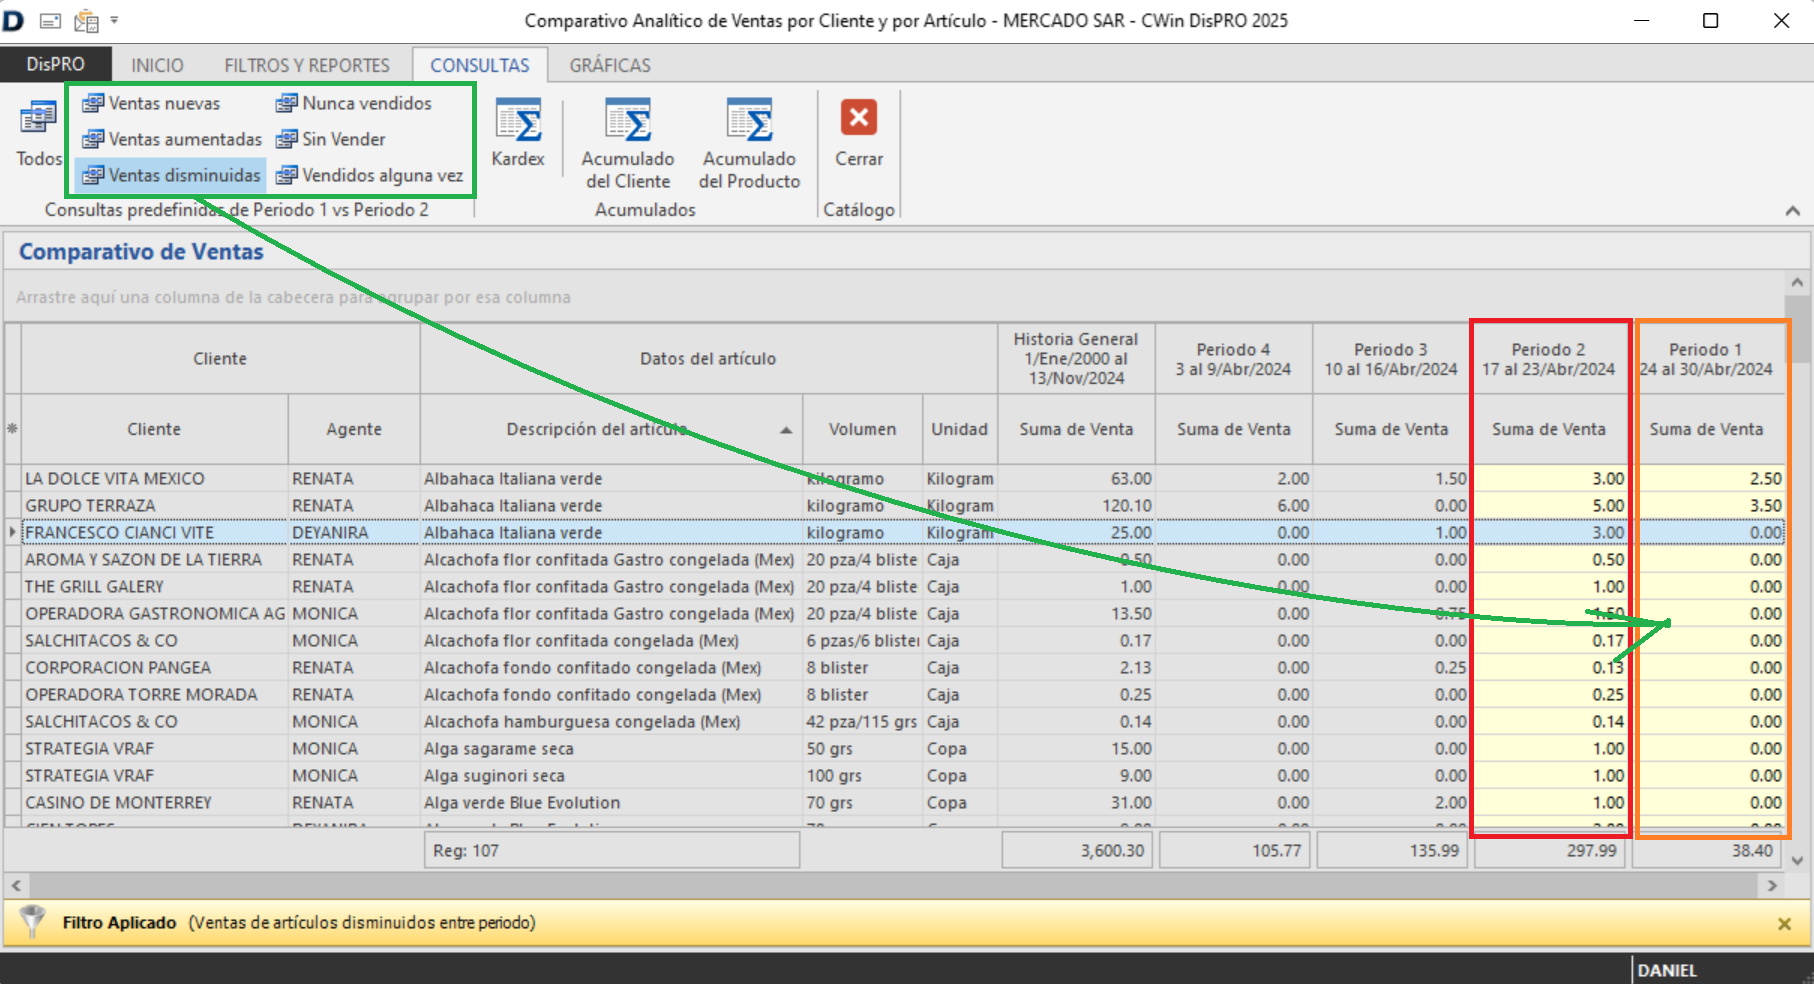
Task: Click the Agente column header
Action: point(354,429)
